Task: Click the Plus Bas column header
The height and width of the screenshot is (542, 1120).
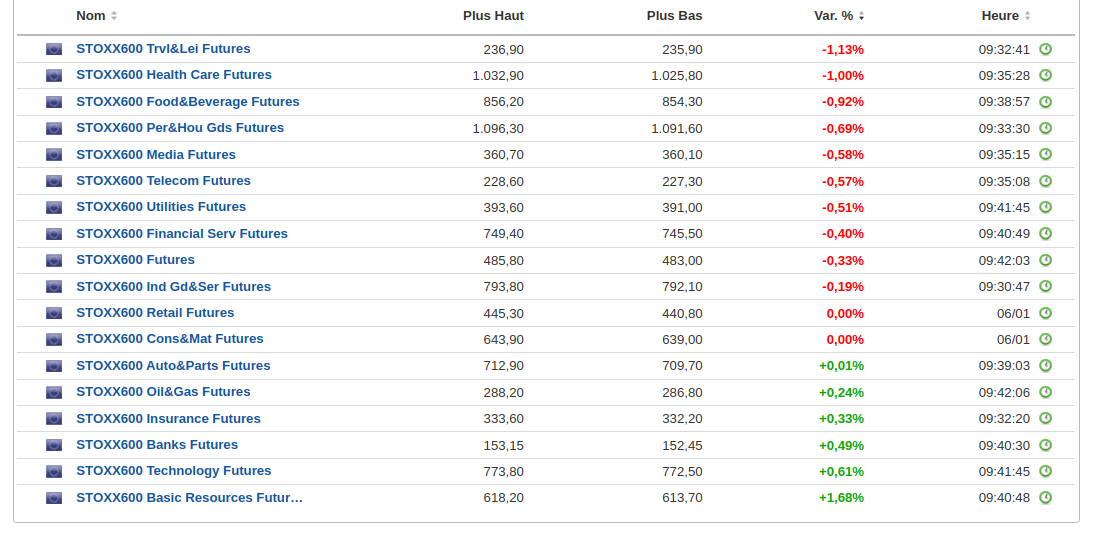Action: 674,16
